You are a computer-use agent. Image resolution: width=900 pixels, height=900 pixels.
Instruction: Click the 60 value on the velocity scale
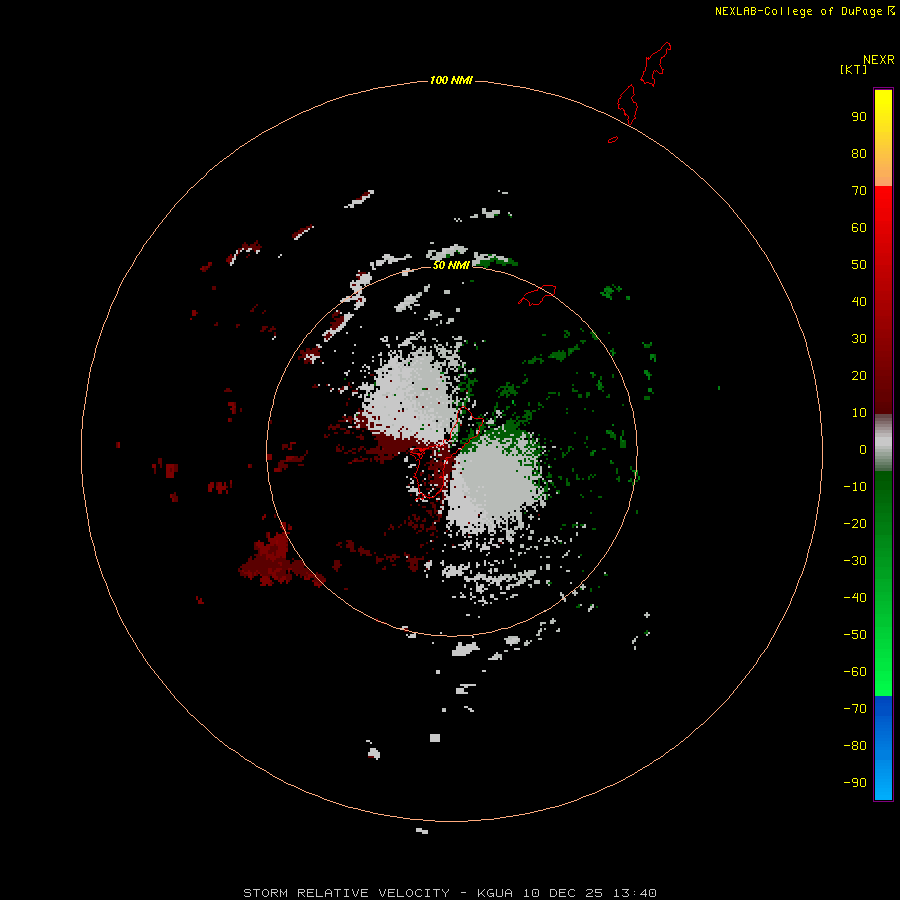[859, 227]
